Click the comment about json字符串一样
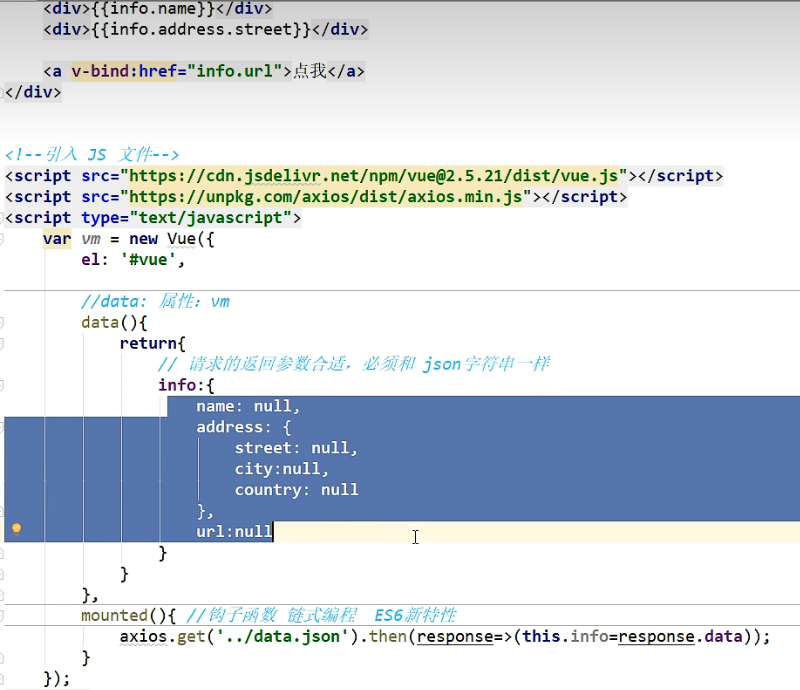Screen dimensions: 800x690 tap(354, 364)
